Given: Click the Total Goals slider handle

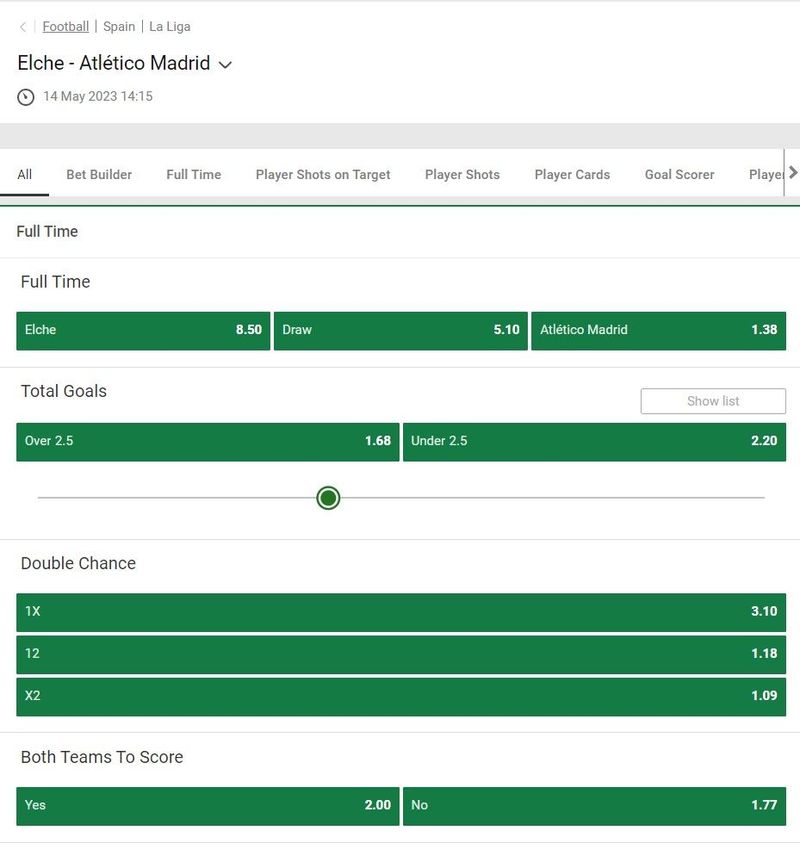Looking at the screenshot, I should click(328, 498).
